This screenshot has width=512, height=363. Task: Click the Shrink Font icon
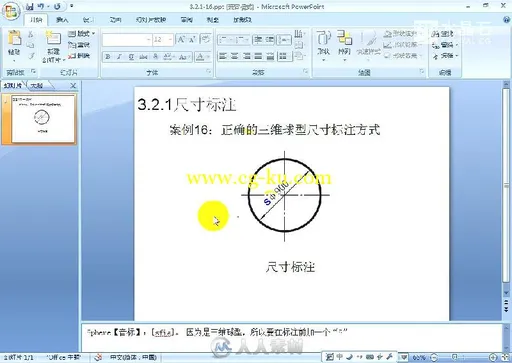point(192,40)
